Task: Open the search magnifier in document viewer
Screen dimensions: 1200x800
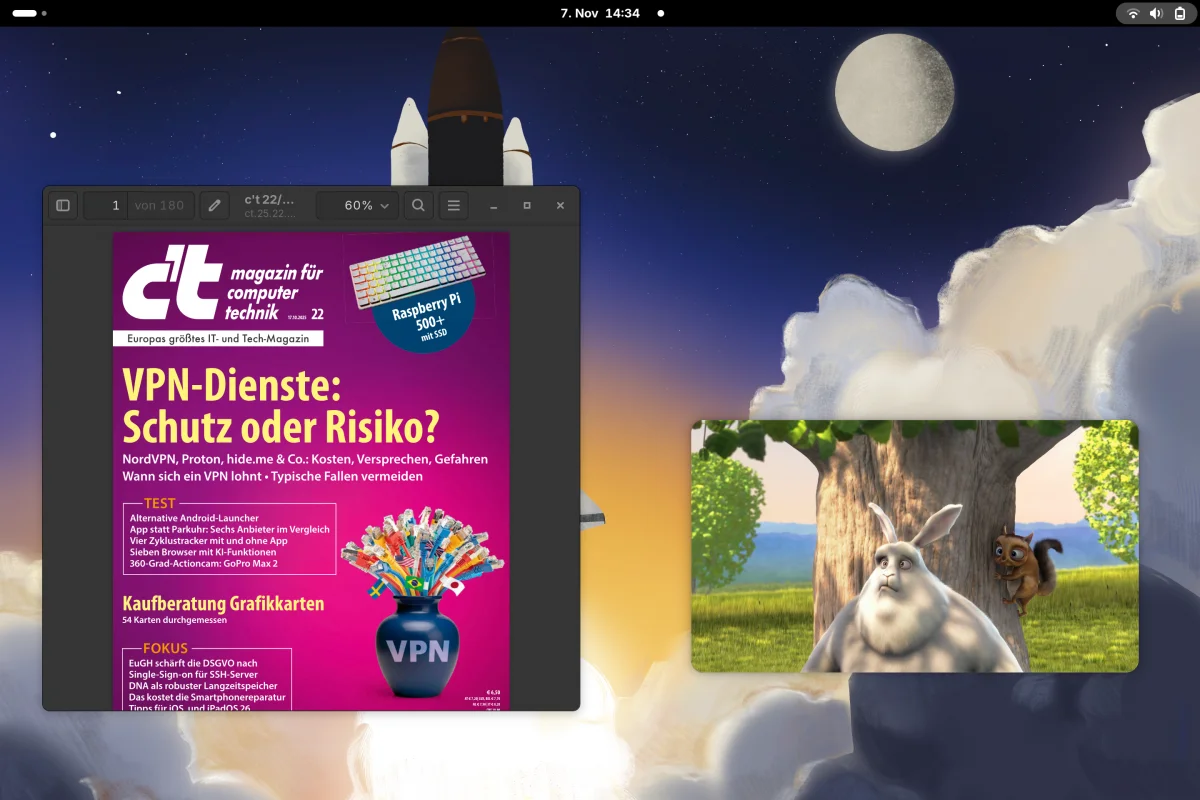Action: [419, 205]
